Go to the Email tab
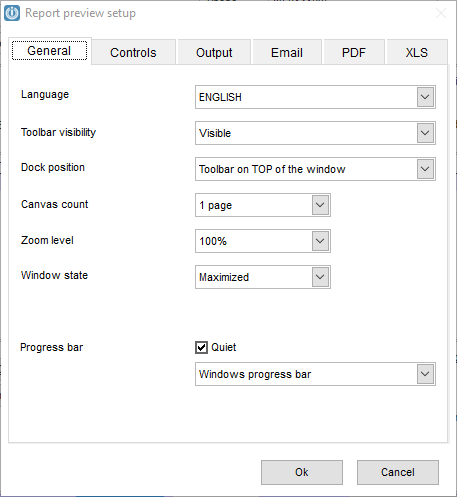The image size is (457, 497). point(287,52)
